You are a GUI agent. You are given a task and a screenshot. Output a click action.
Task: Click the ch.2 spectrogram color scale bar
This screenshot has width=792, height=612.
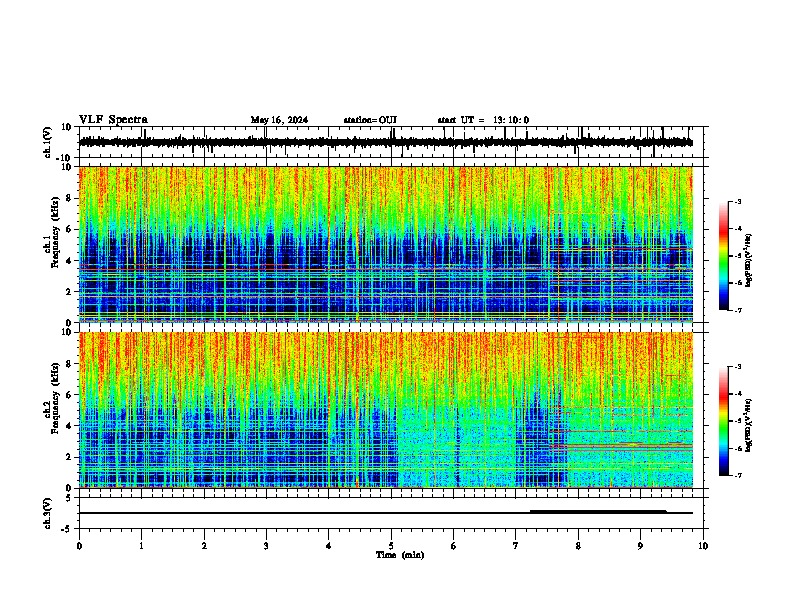(724, 421)
